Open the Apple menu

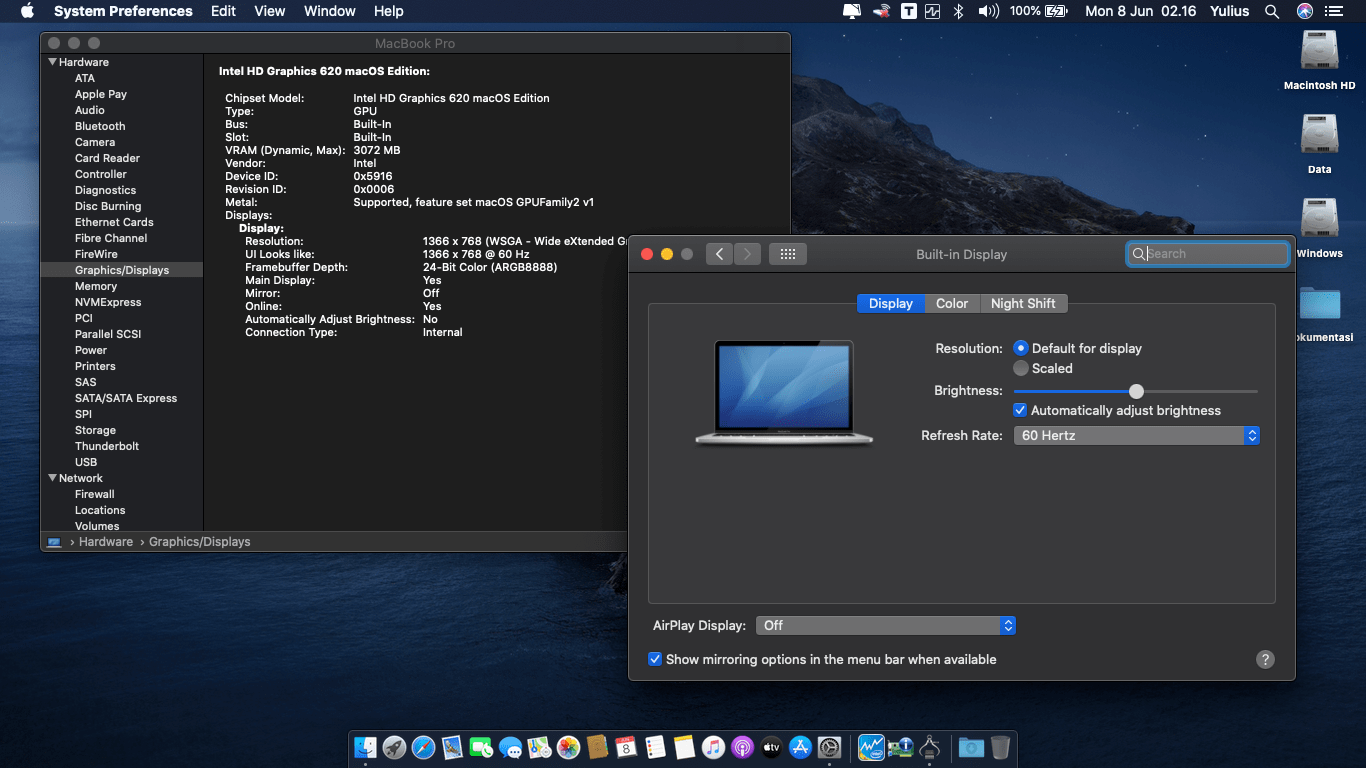click(27, 11)
